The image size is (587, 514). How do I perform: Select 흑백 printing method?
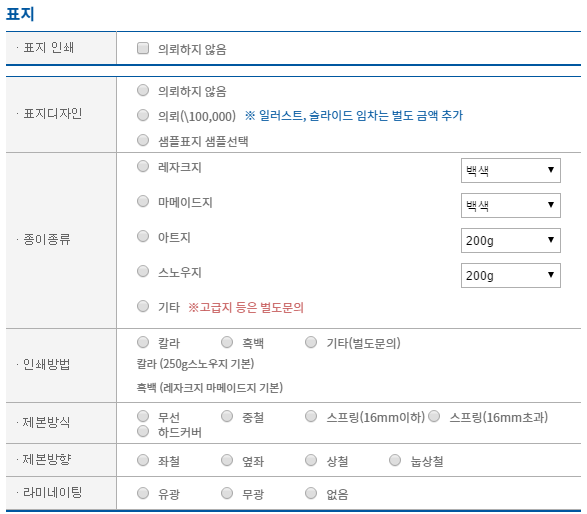click(227, 342)
